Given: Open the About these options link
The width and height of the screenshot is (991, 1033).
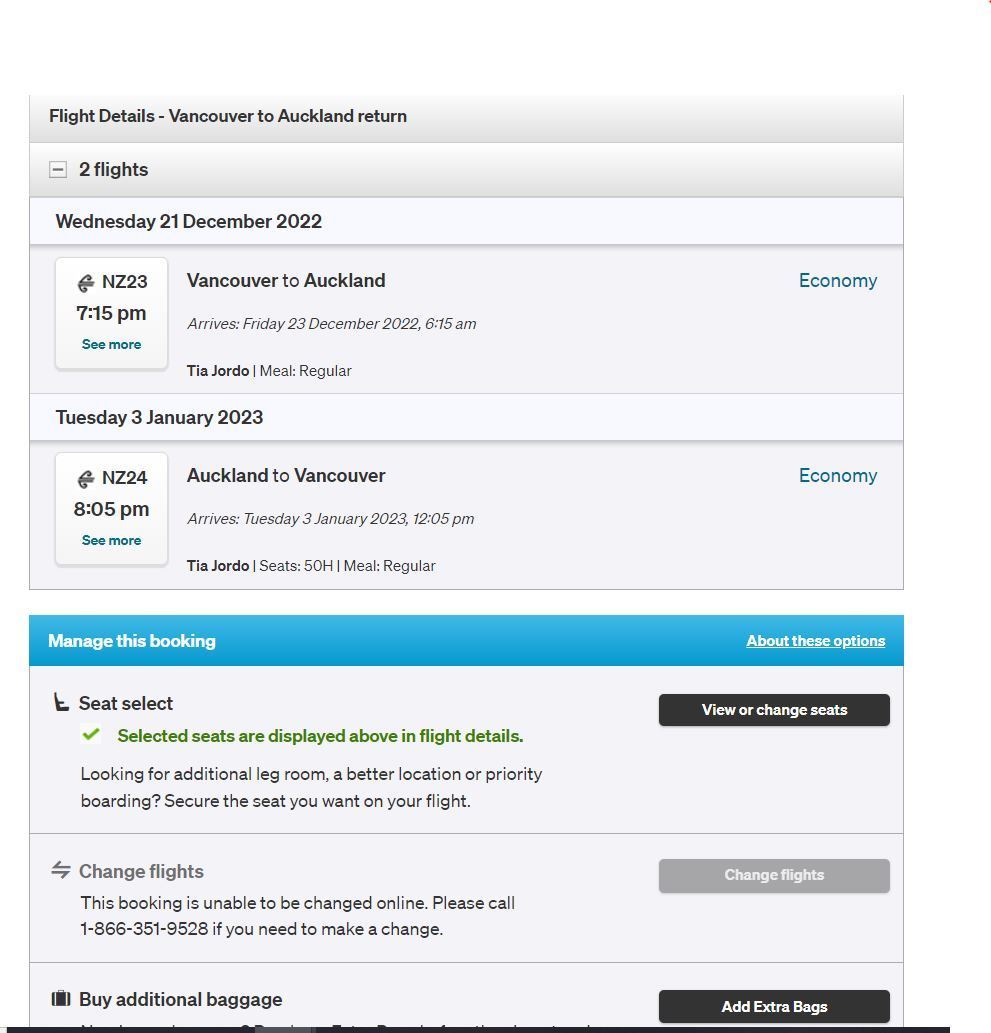Looking at the screenshot, I should point(816,641).
